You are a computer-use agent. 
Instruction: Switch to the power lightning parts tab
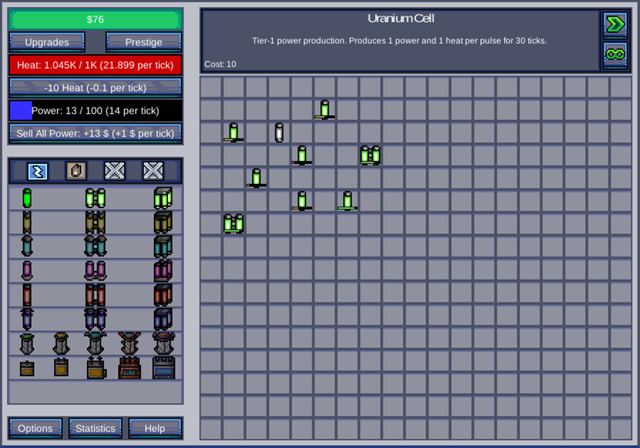38,171
